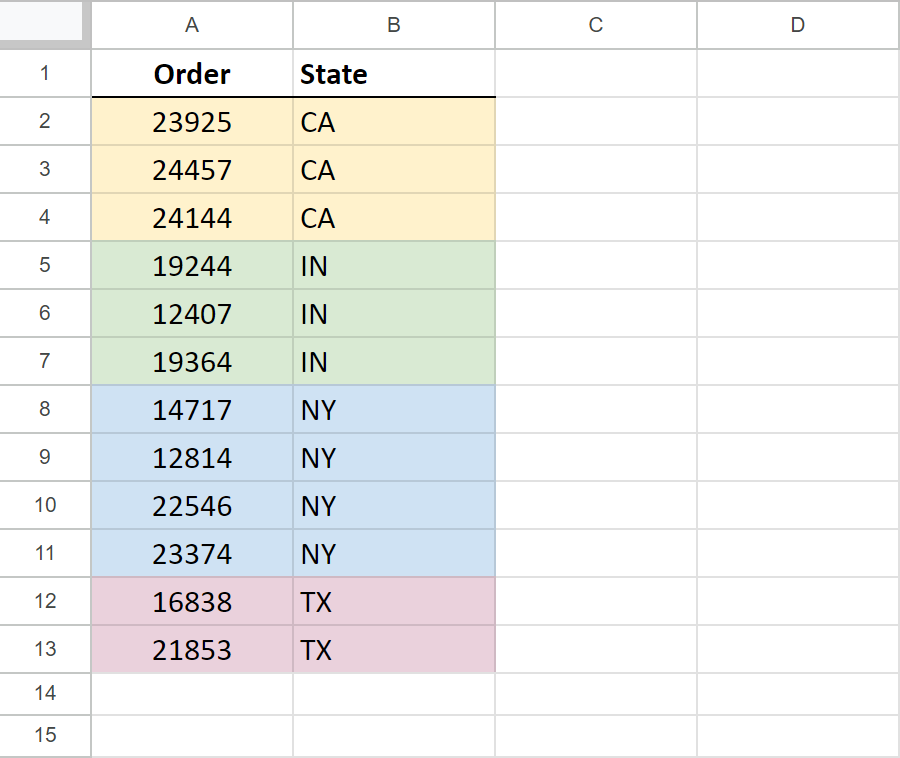Select column B header

[x=393, y=26]
